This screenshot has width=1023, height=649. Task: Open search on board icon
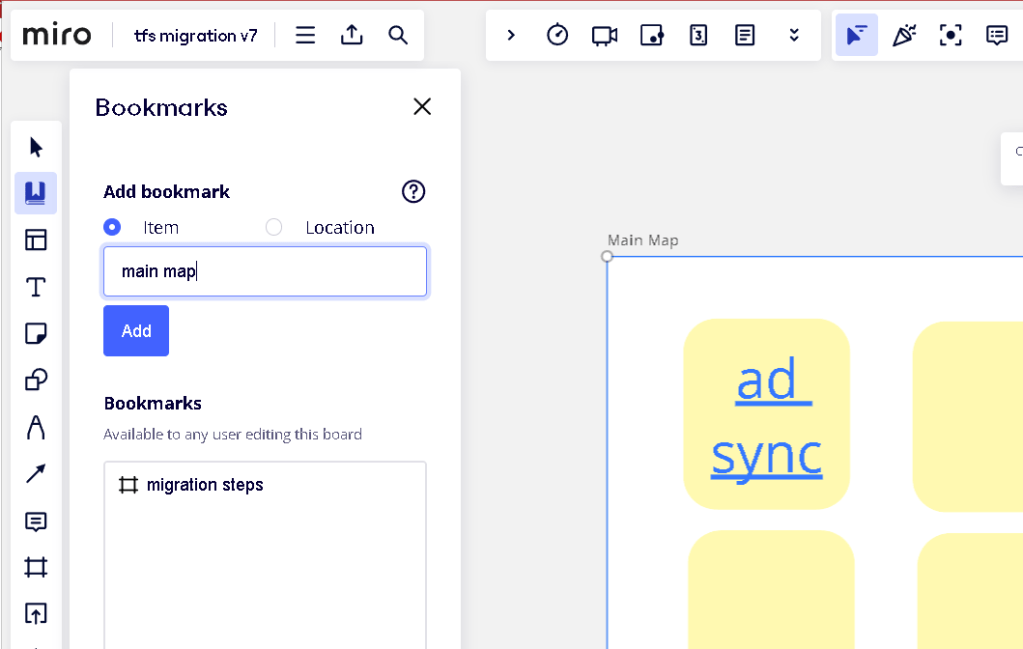click(398, 35)
